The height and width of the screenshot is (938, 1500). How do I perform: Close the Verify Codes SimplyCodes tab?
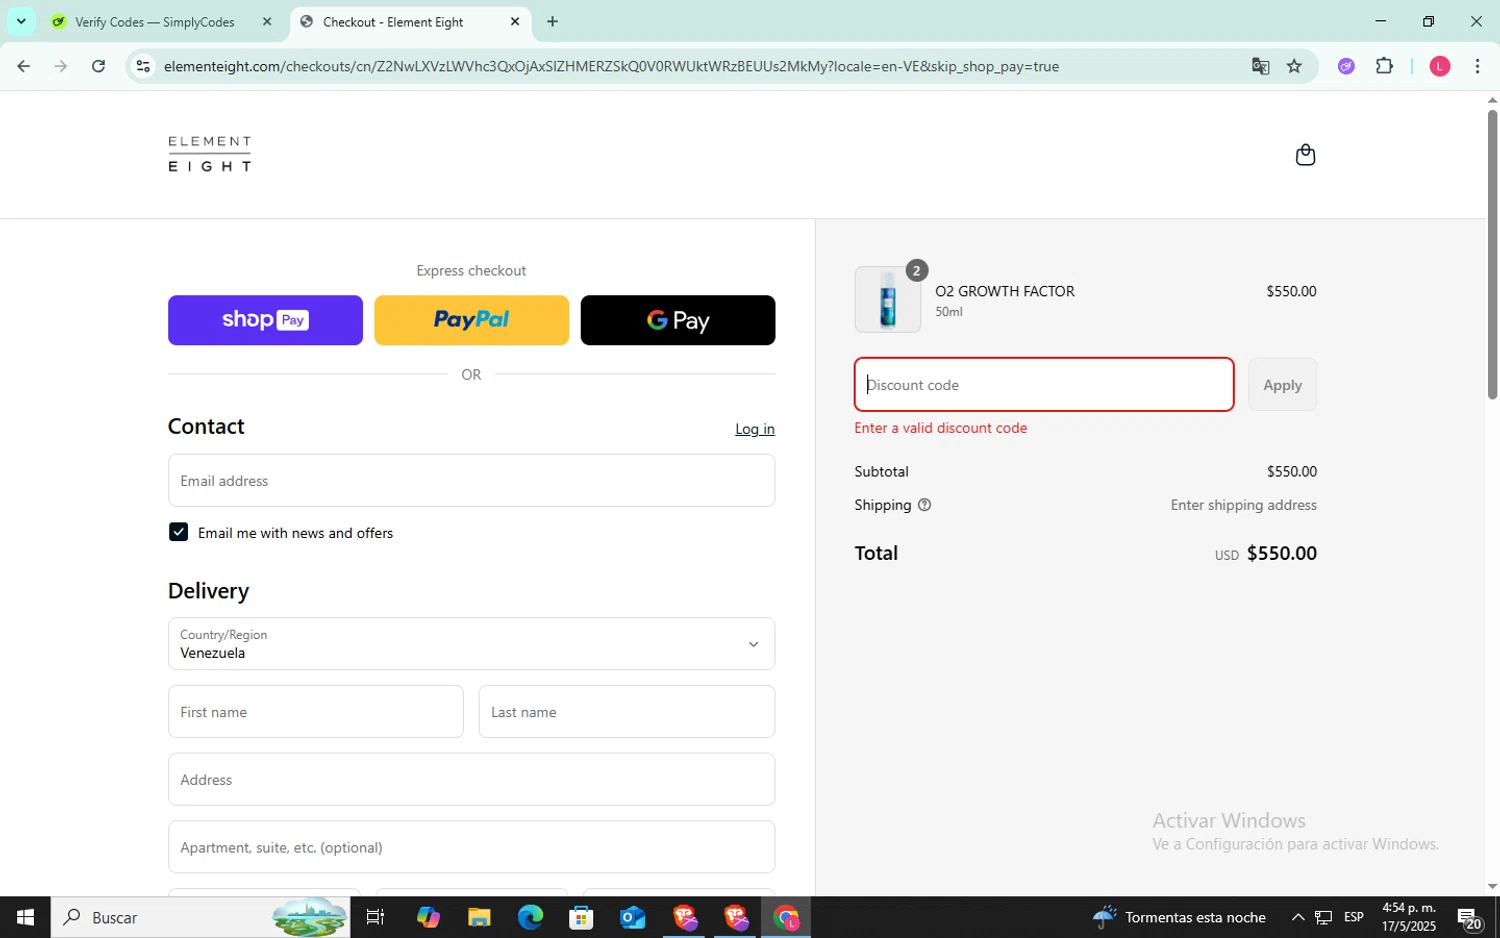click(x=267, y=21)
